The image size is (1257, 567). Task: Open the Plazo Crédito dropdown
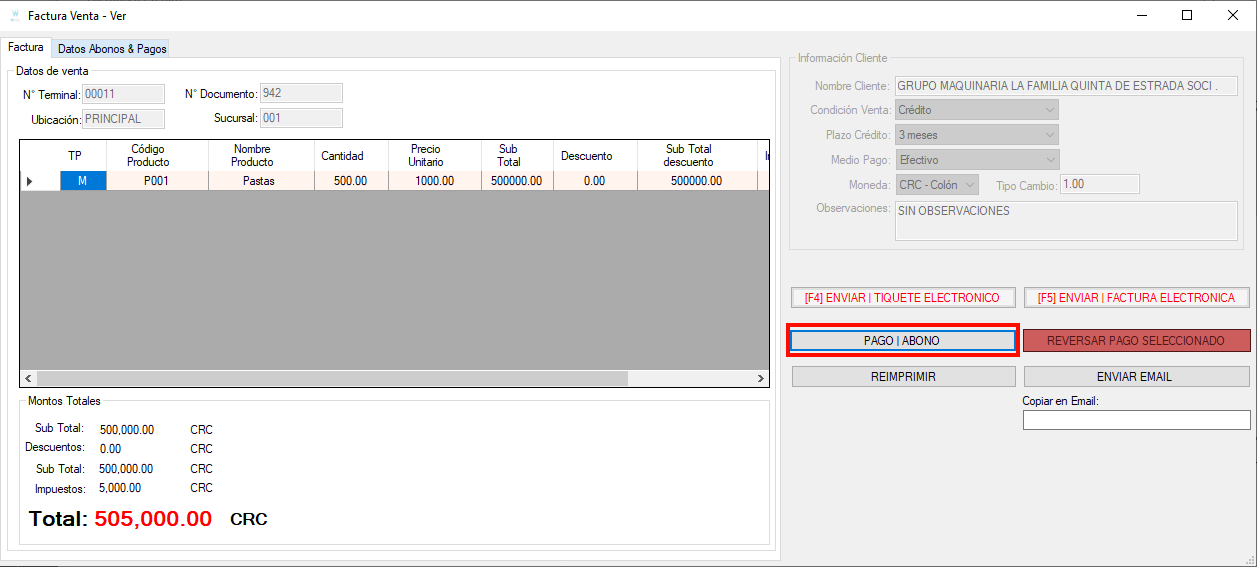tap(977, 135)
